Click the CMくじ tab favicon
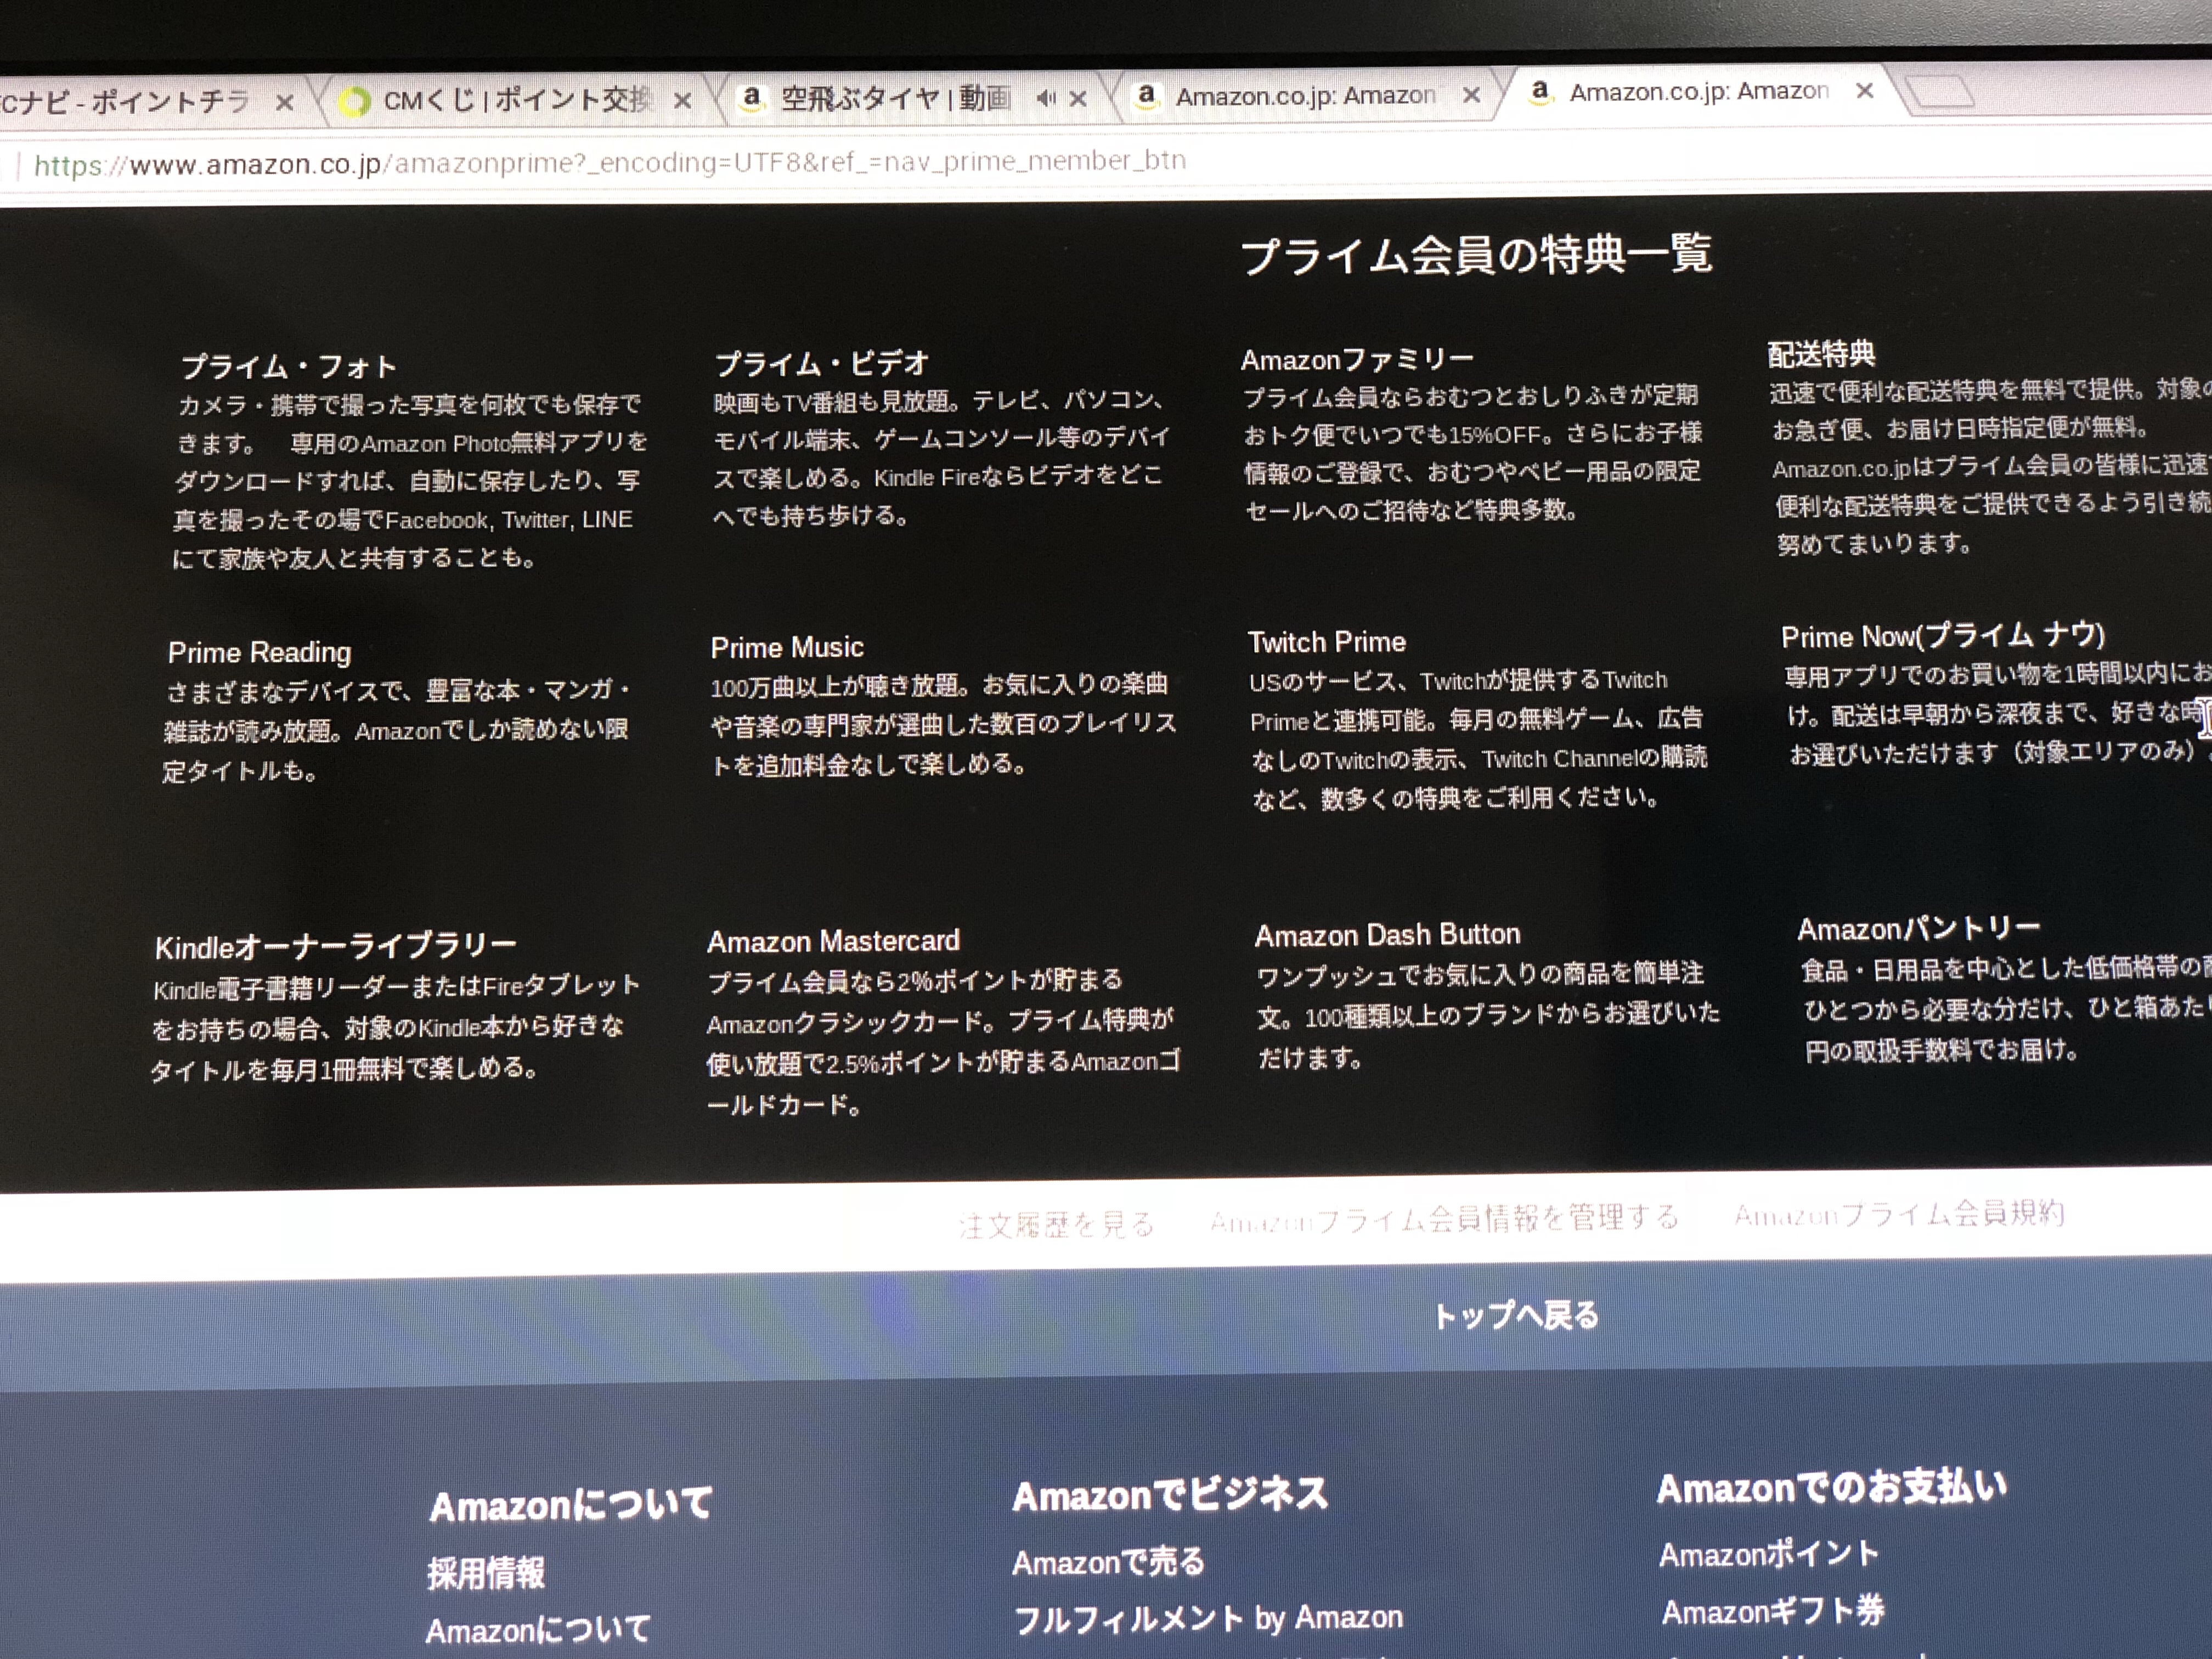 pos(353,102)
